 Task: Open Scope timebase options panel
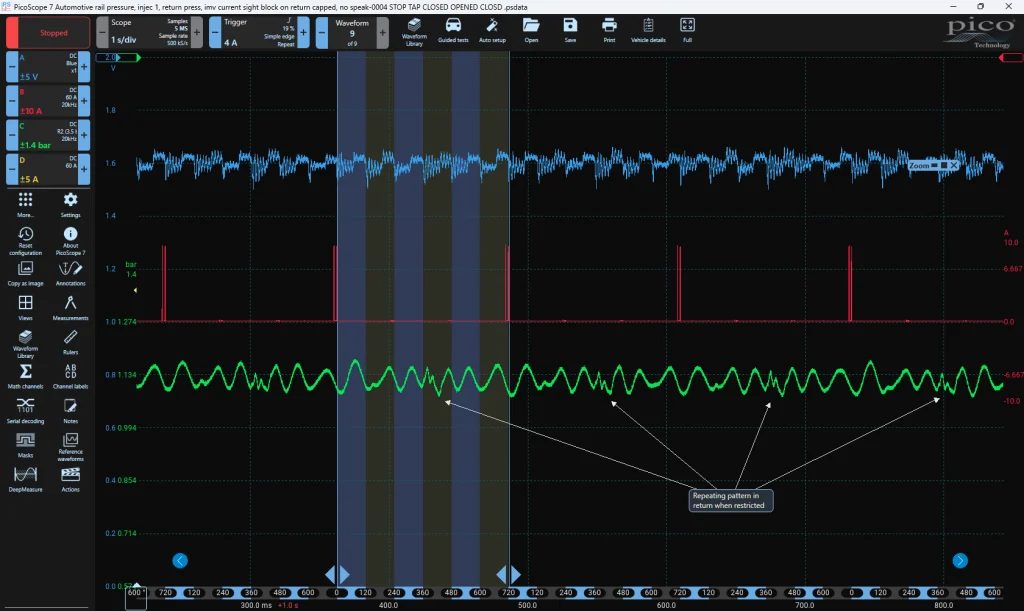[150, 32]
